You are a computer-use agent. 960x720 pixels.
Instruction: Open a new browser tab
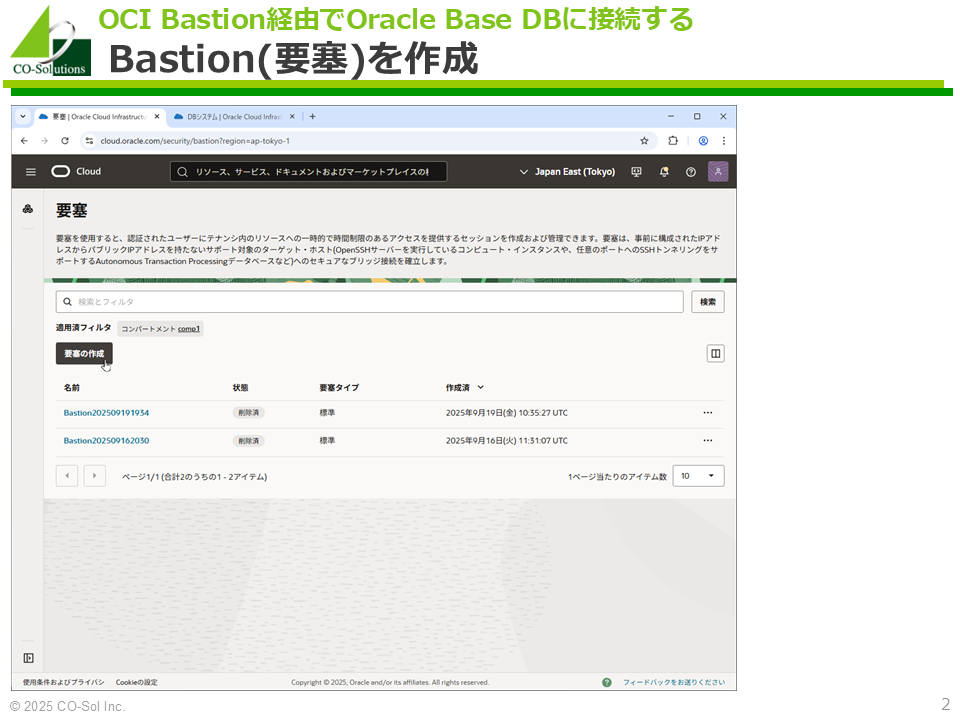(x=312, y=116)
